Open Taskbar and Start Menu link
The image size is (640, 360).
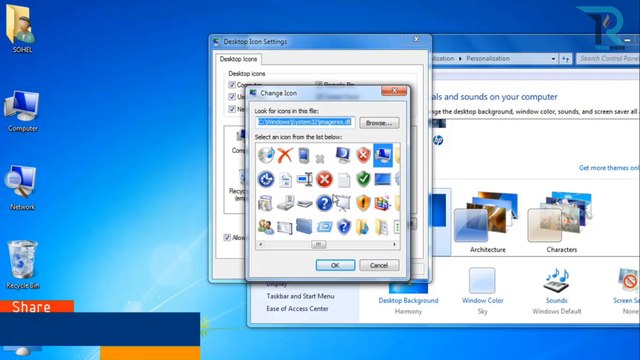coord(300,296)
